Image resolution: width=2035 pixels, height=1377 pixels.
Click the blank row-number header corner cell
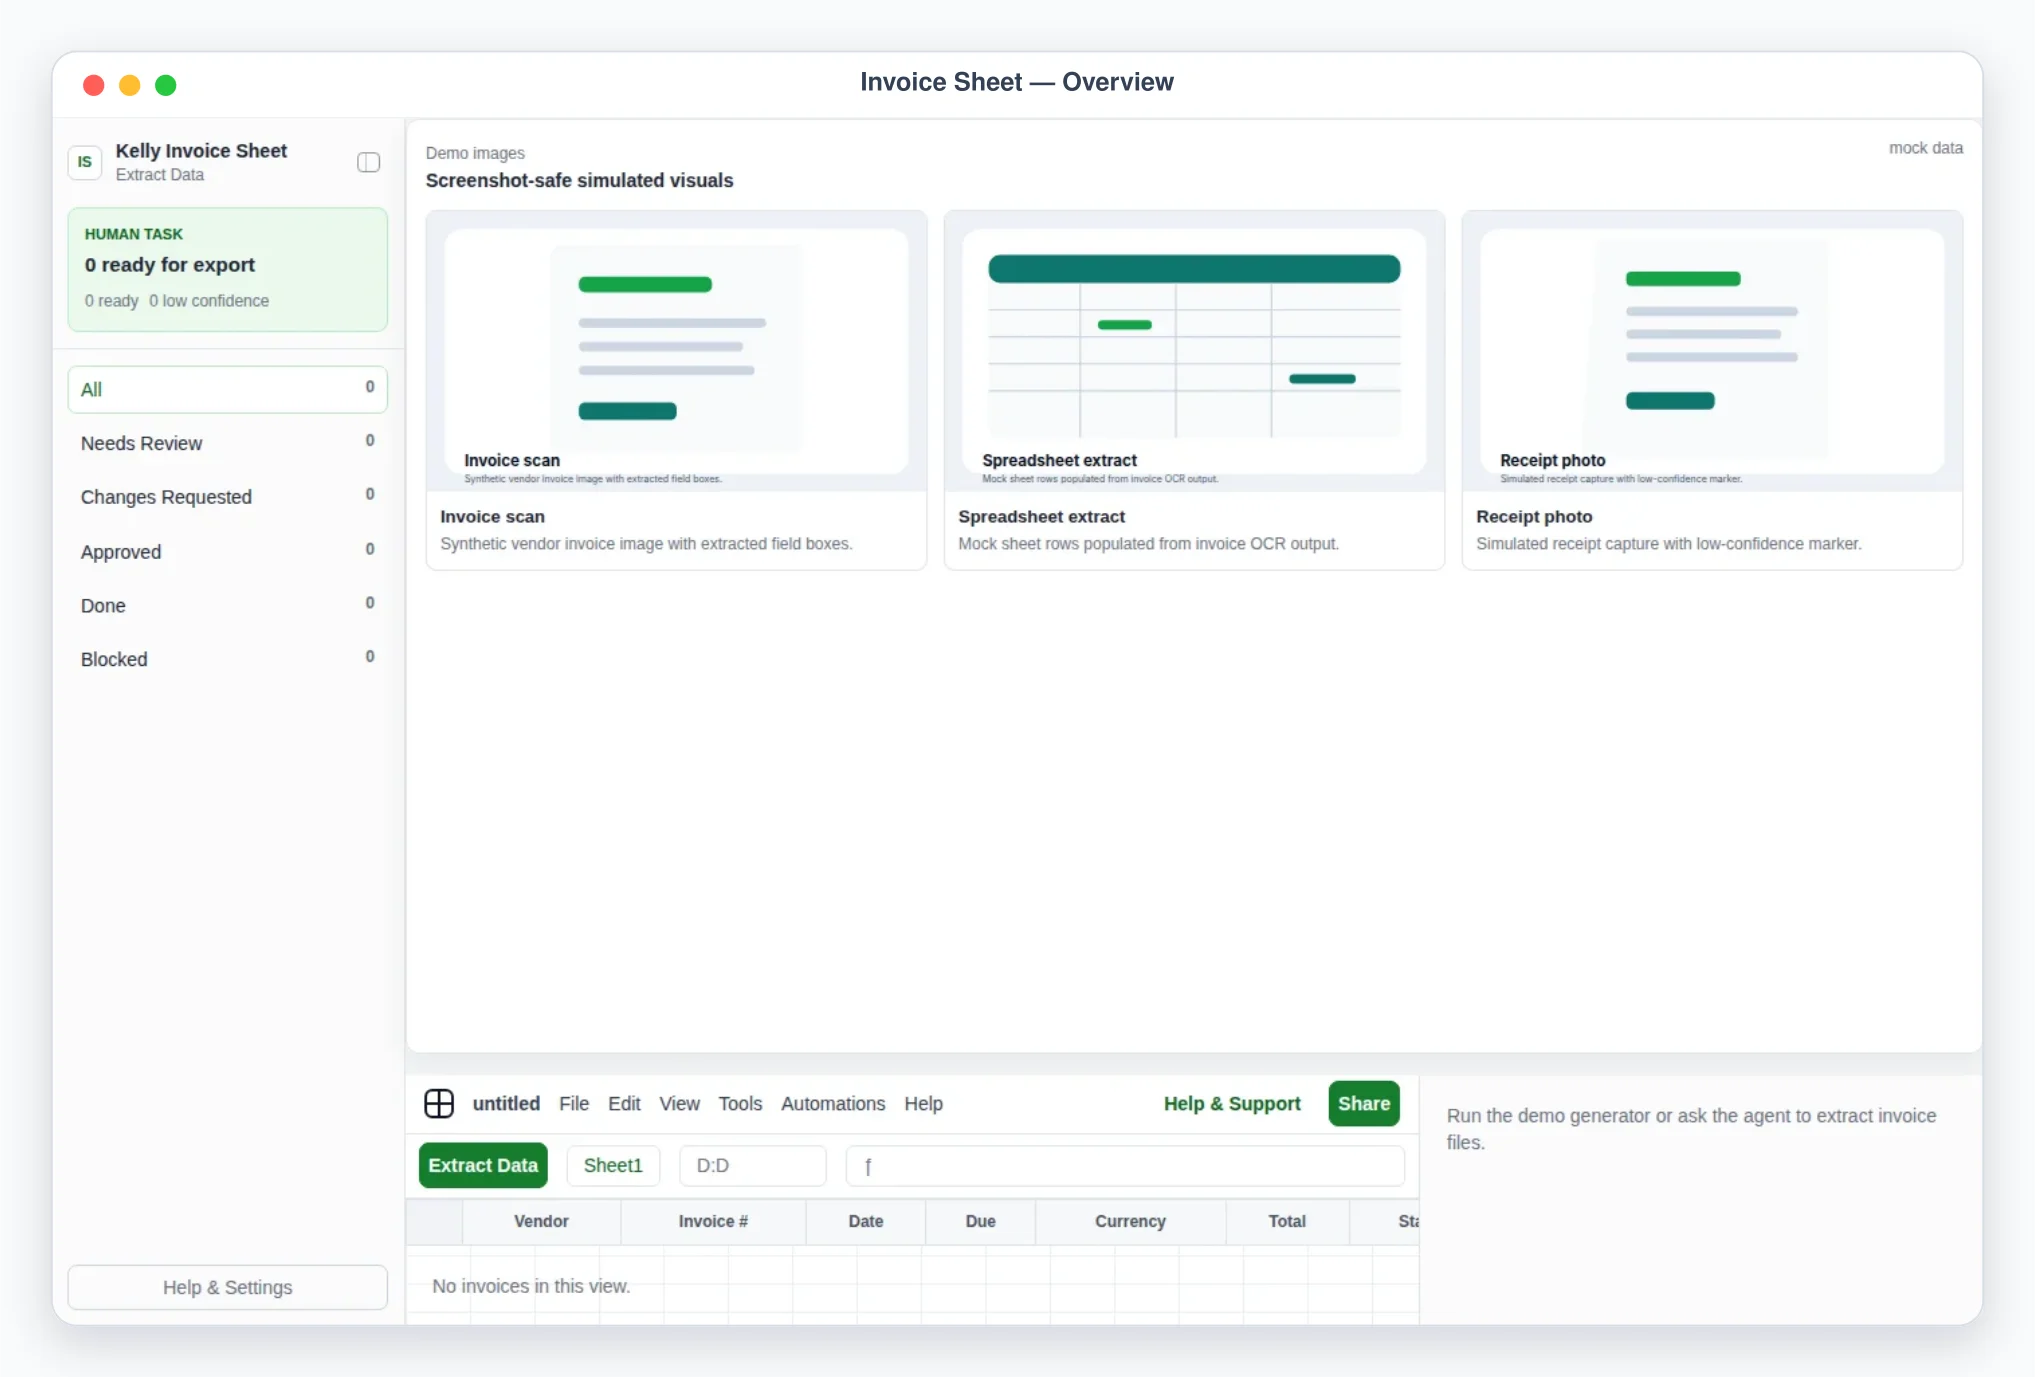pyautogui.click(x=434, y=1221)
